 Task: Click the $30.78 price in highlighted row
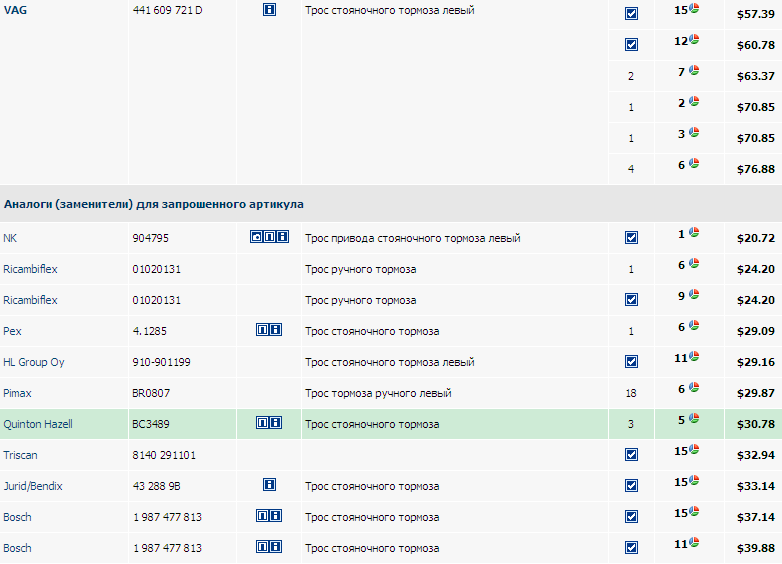(756, 424)
